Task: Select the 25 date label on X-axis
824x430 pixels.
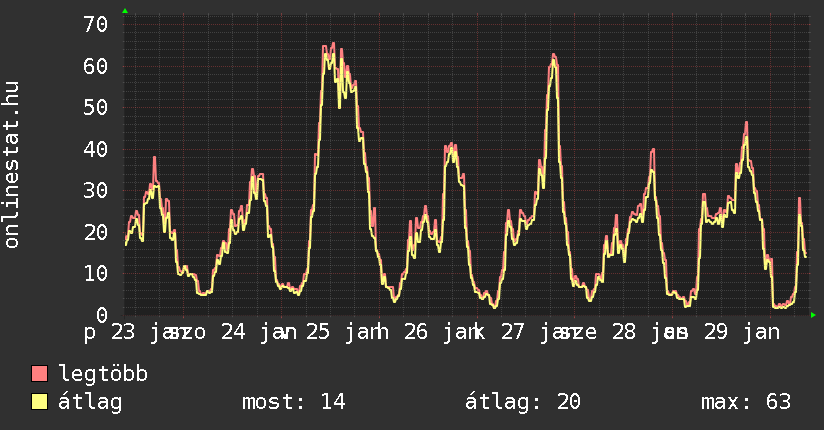Action: click(319, 332)
